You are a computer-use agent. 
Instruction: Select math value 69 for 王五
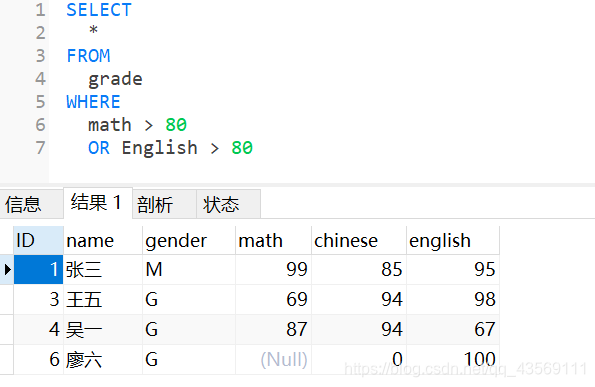pyautogui.click(x=273, y=299)
